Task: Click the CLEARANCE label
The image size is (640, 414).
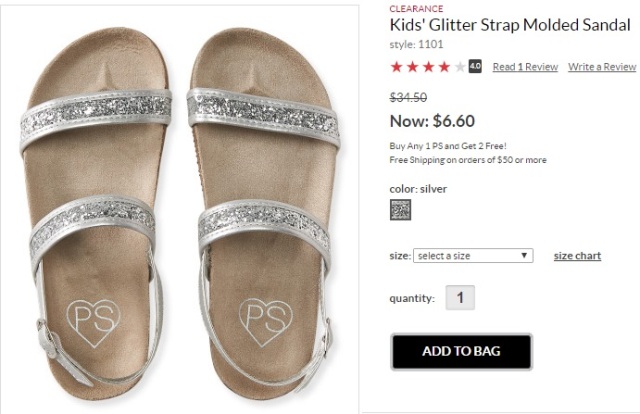Action: click(x=416, y=9)
